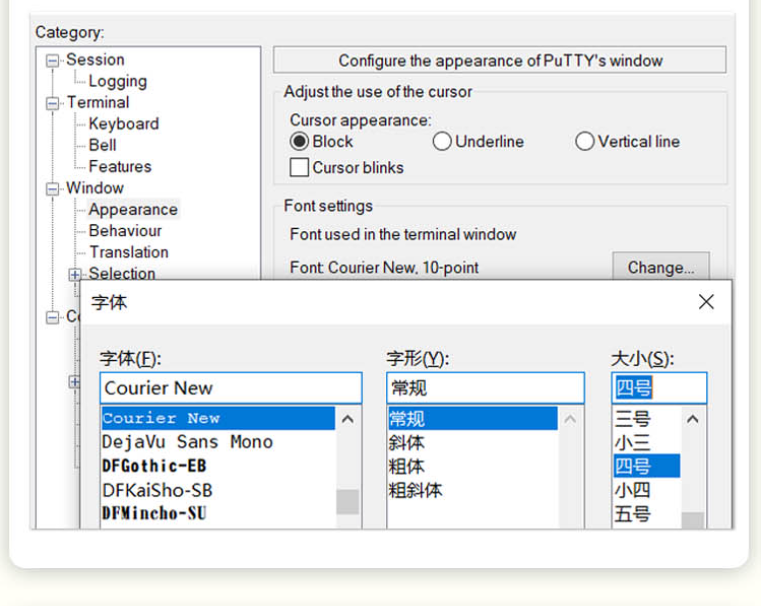768x606 pixels.
Task: Open the Features category
Action: [120, 167]
